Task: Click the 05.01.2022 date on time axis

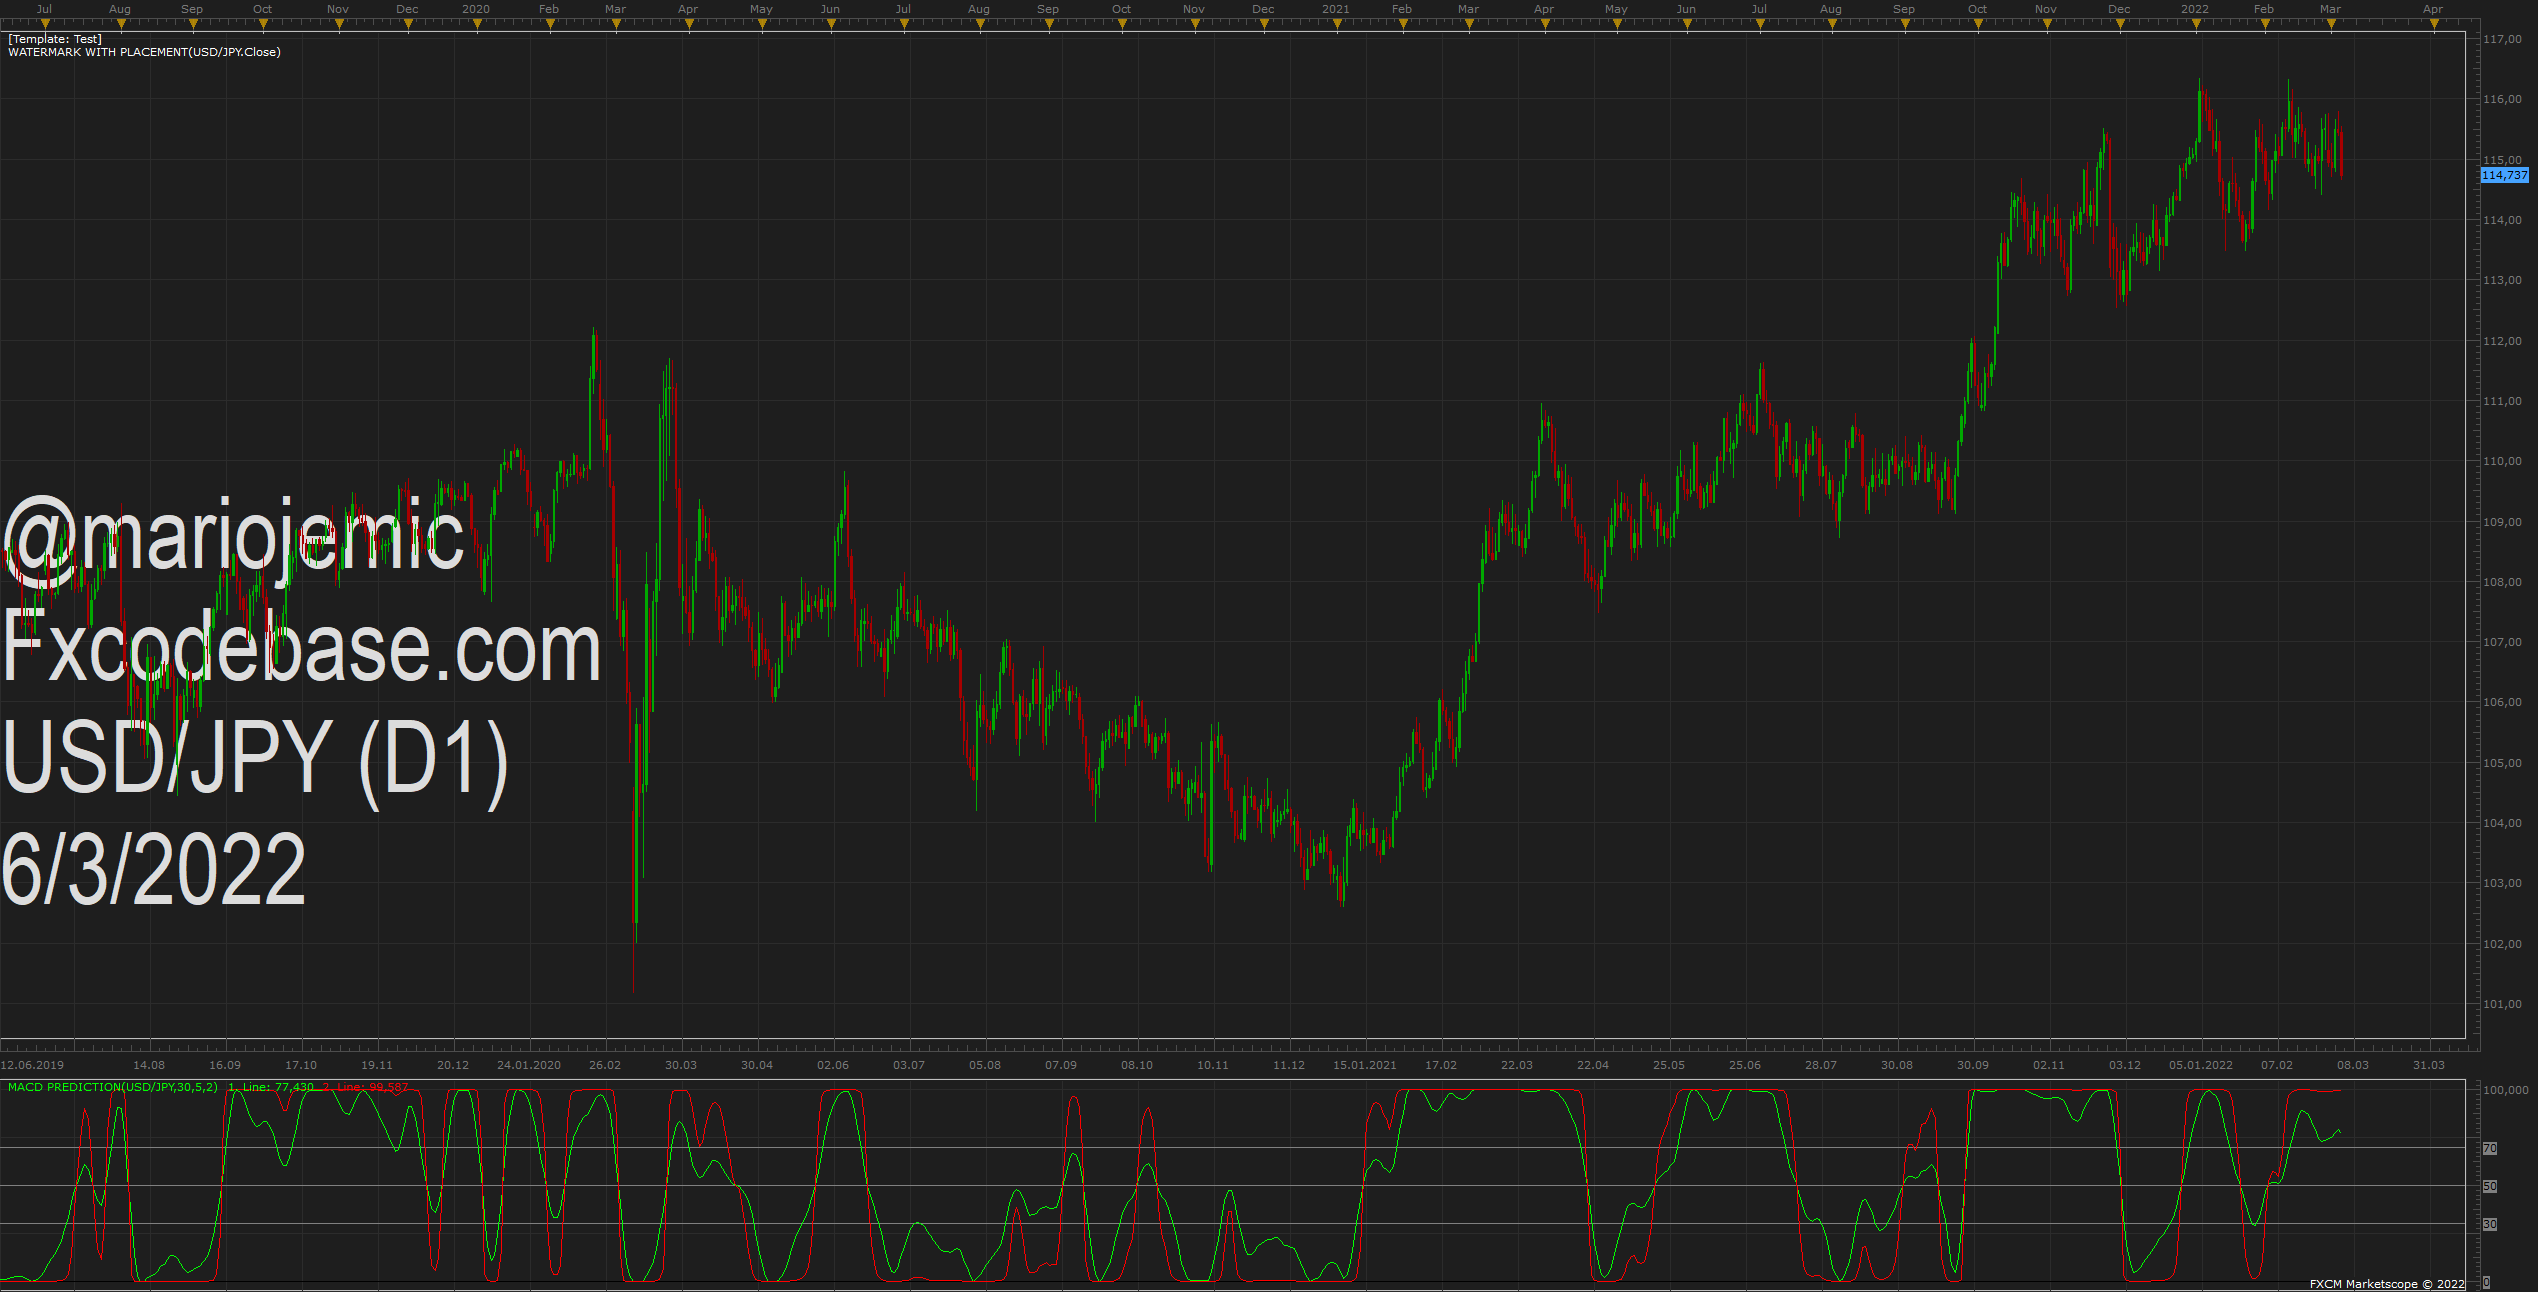Action: pyautogui.click(x=2201, y=1065)
